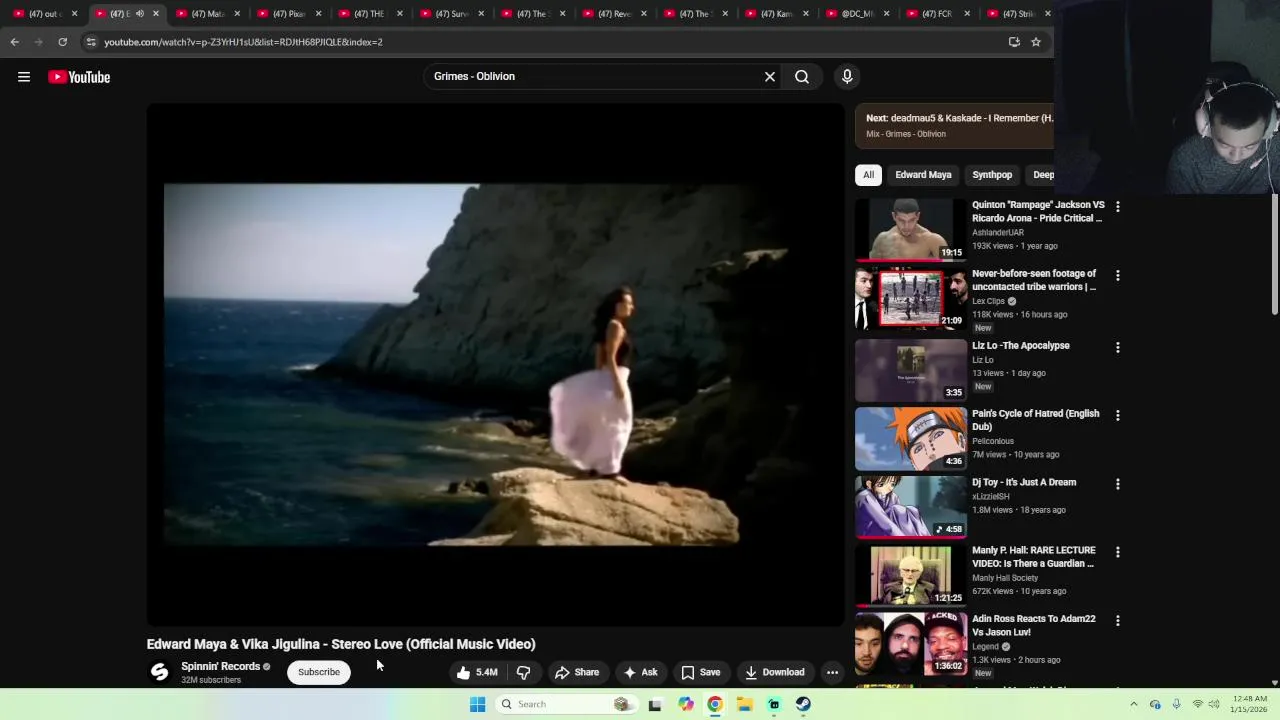Screen dimensions: 1280x720
Task: Open options menu for Quinton Rampage video
Action: coord(1118,207)
